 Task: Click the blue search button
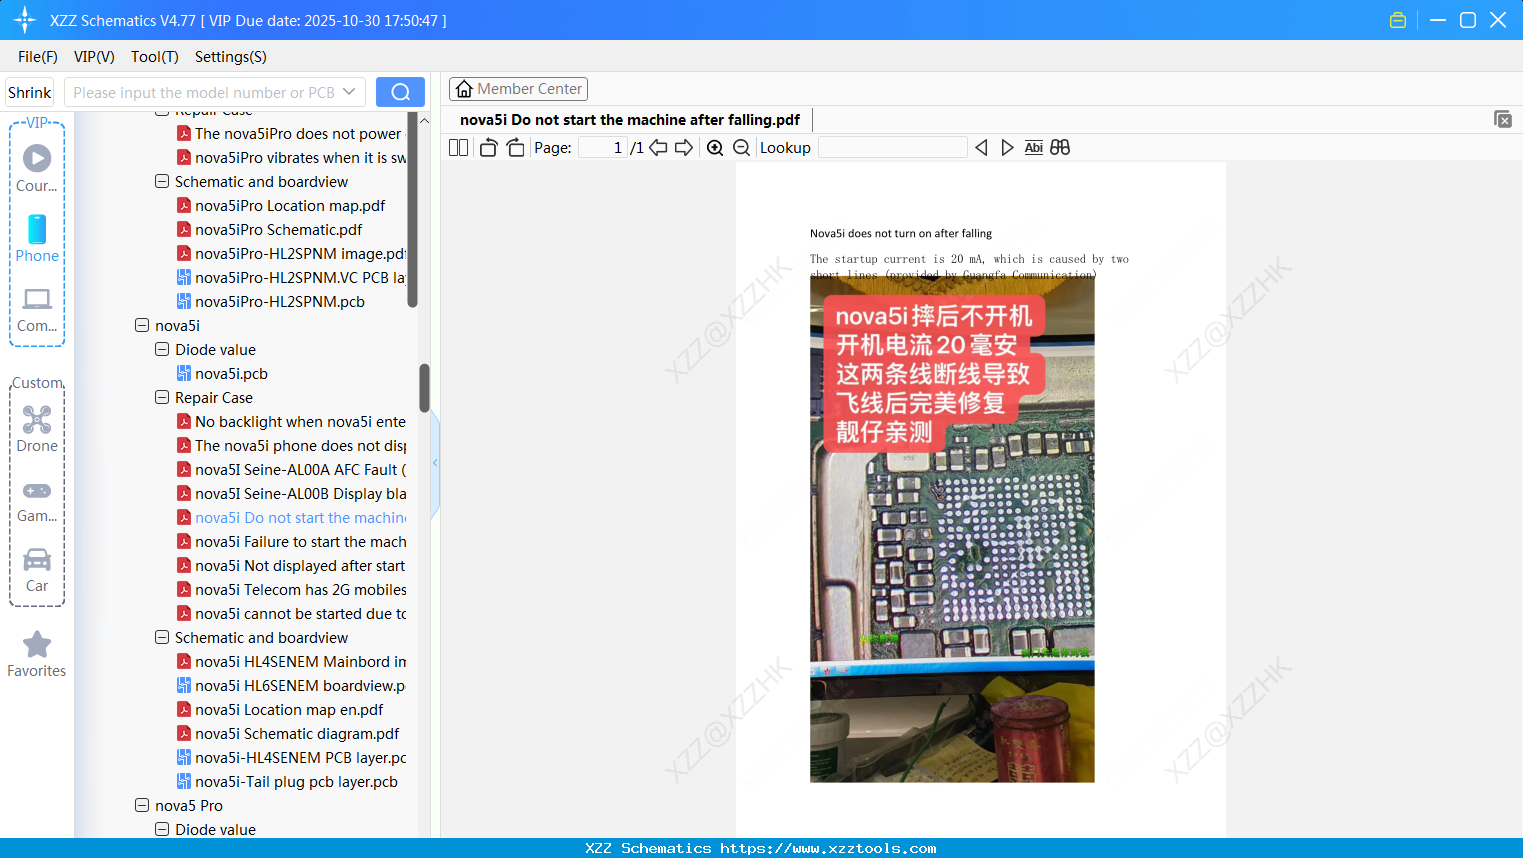click(400, 92)
